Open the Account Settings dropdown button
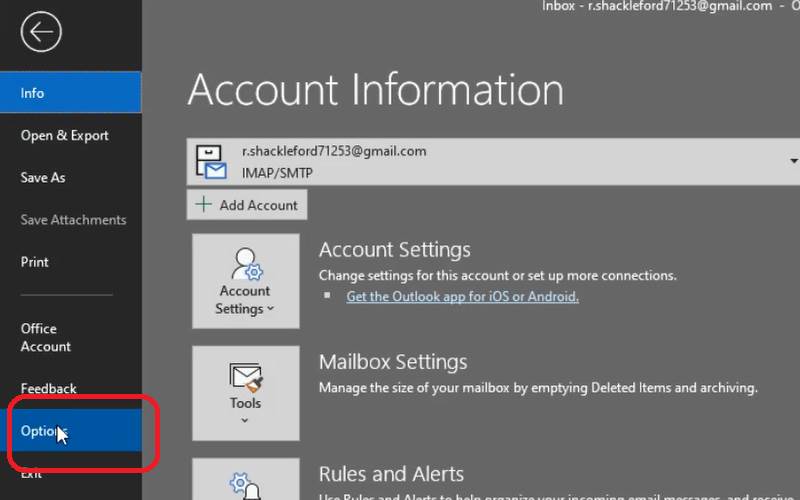The height and width of the screenshot is (500, 800). pyautogui.click(x=246, y=281)
